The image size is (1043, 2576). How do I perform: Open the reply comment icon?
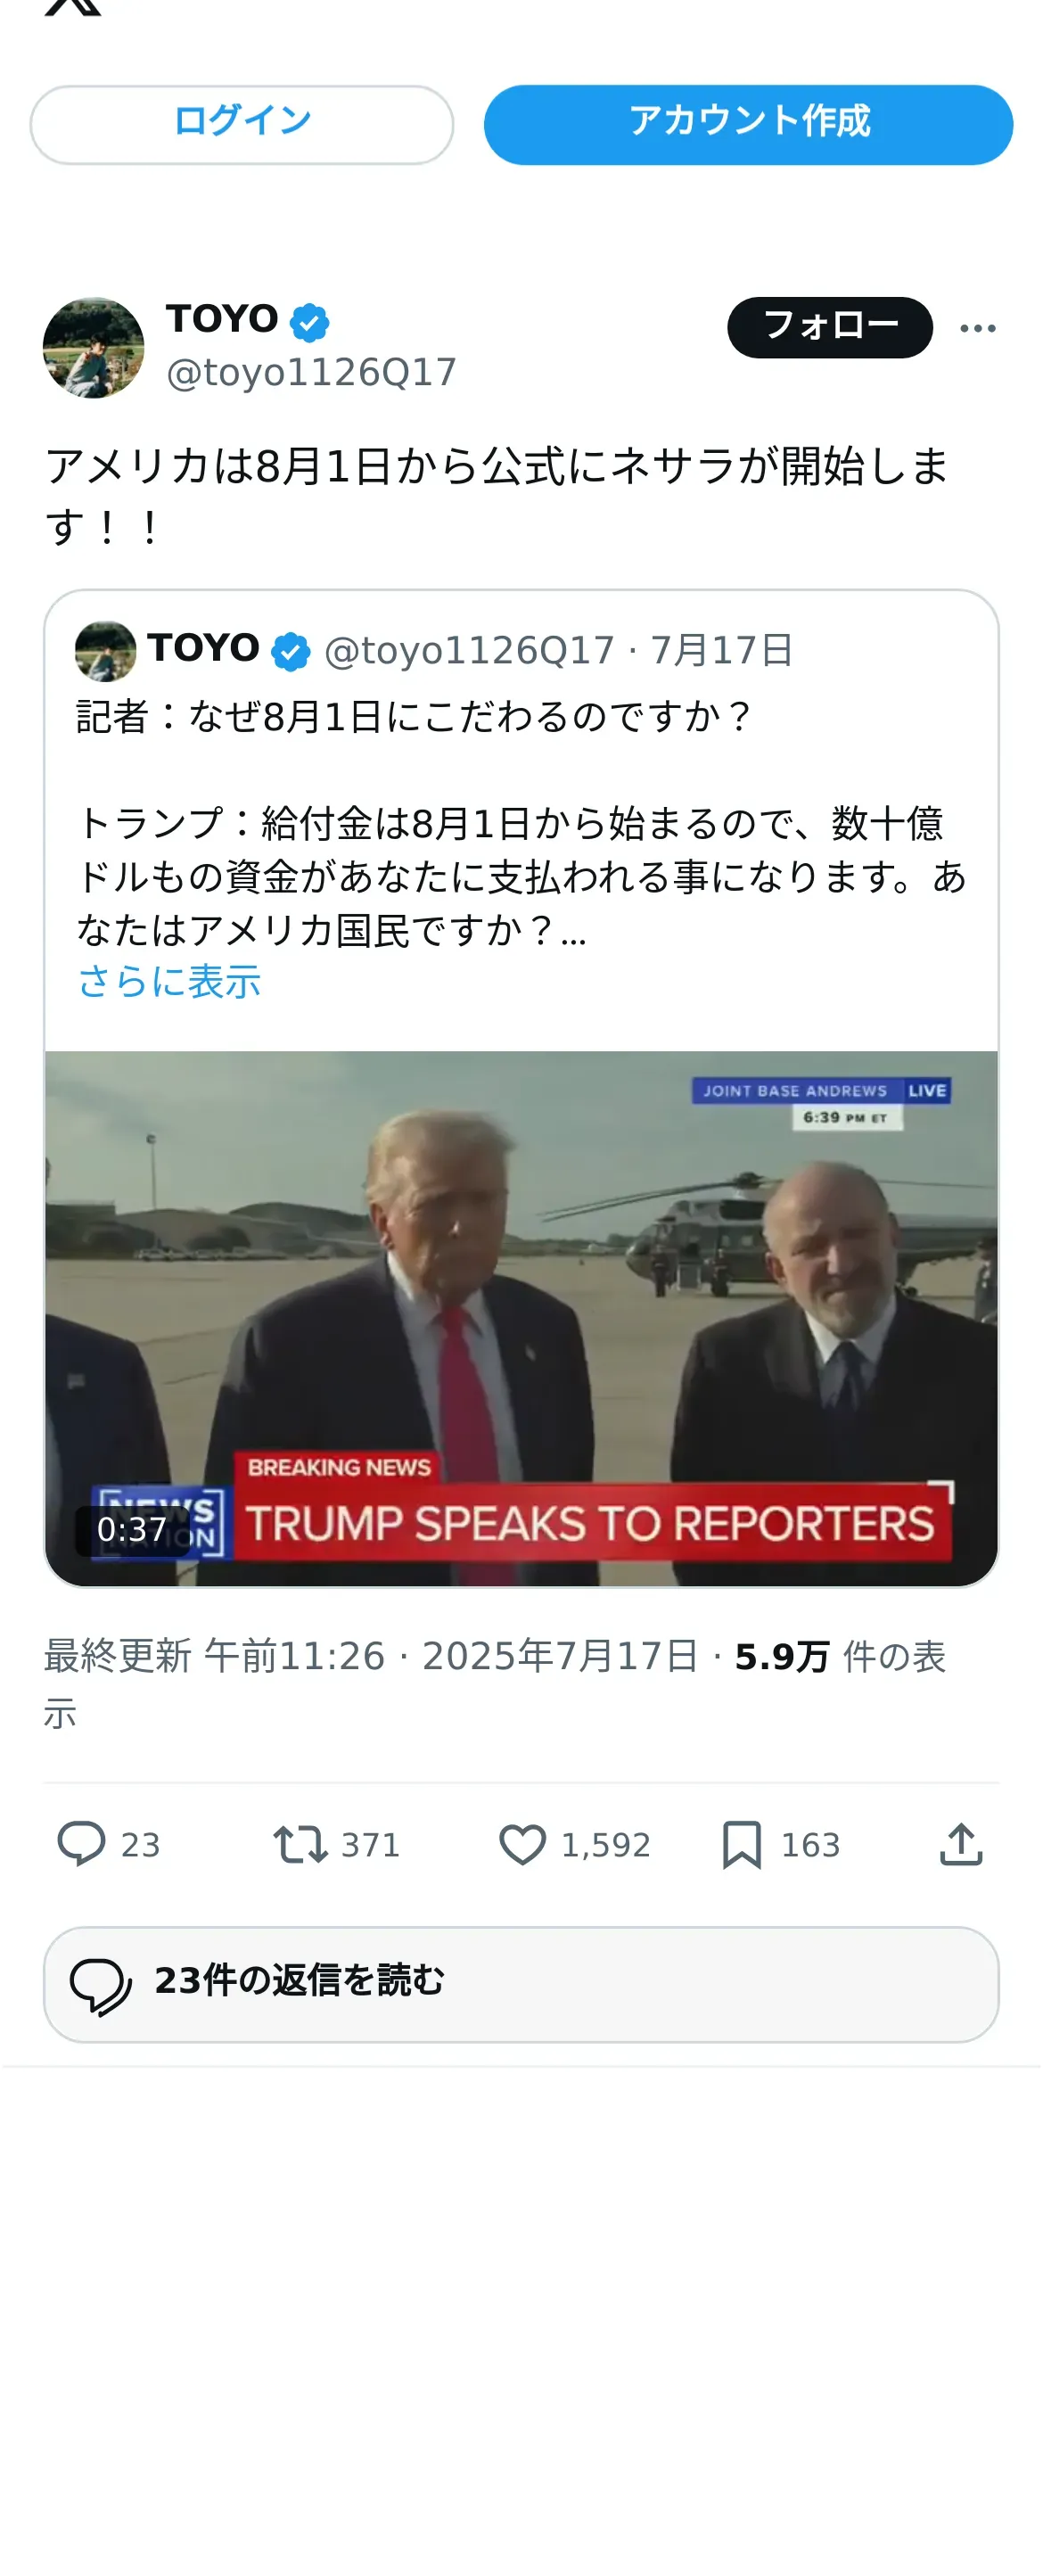click(x=81, y=1844)
